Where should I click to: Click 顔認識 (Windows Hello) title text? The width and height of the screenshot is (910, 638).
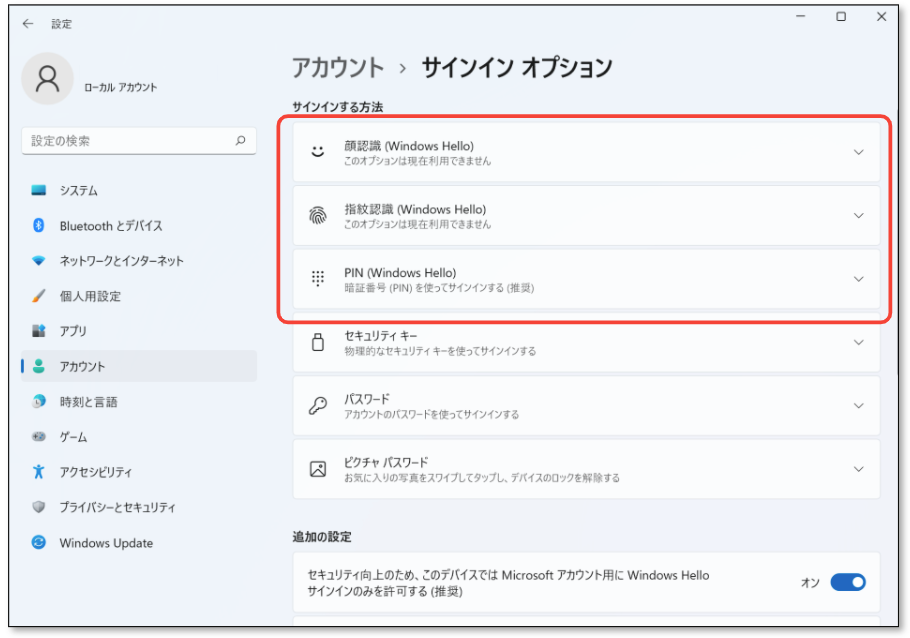tap(409, 146)
